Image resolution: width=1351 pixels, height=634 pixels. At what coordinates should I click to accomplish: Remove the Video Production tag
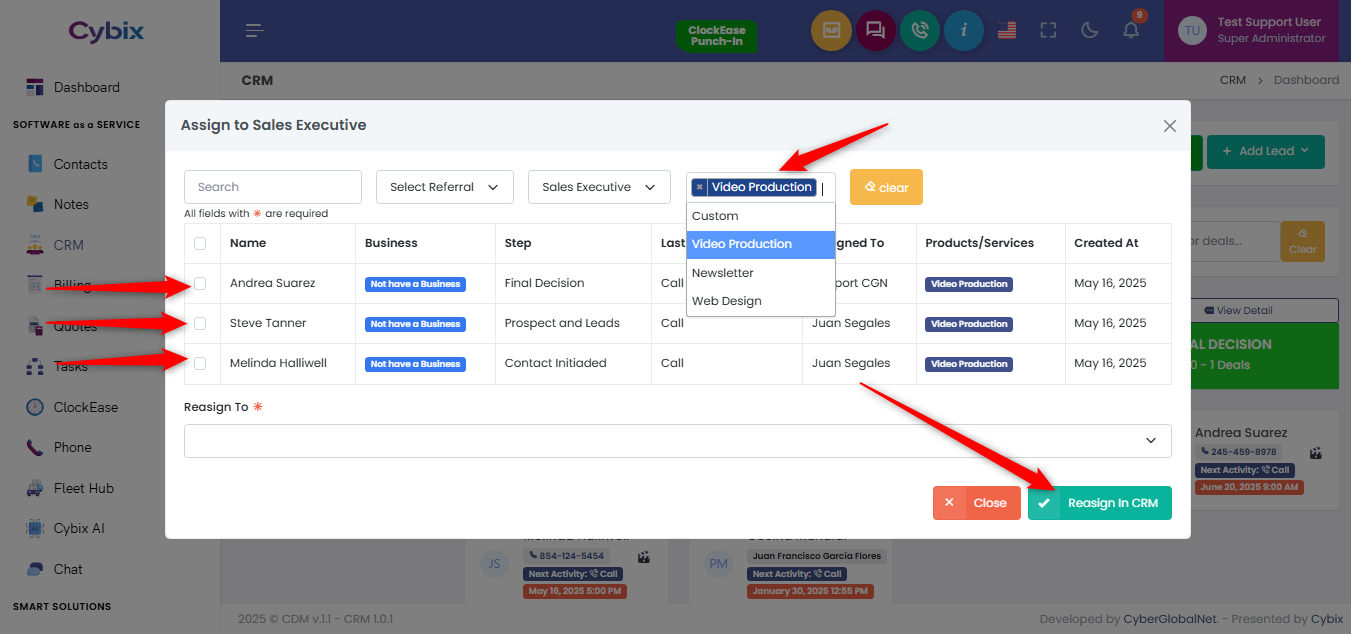click(699, 187)
